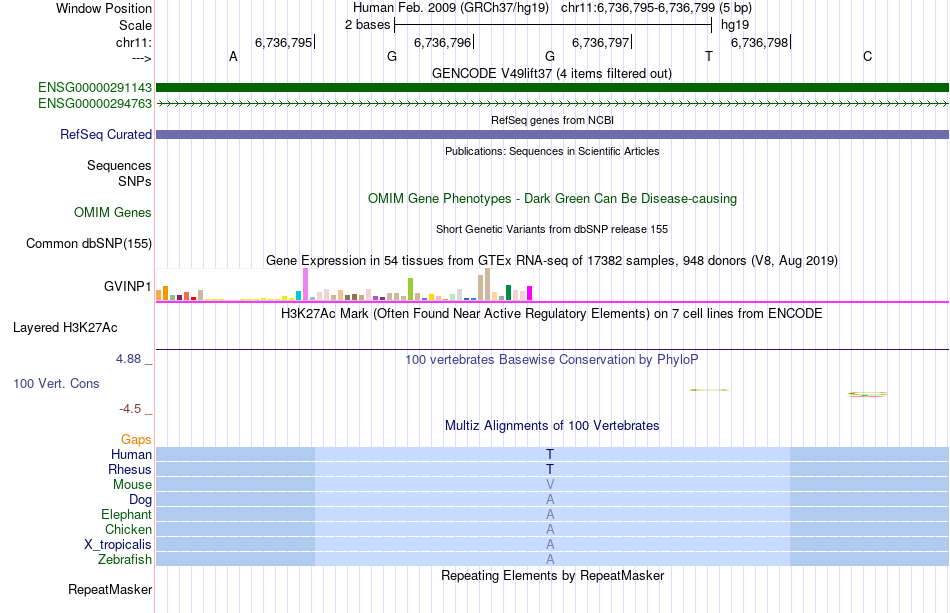Click Short Genetic Variants dbSNP title
Viewport: 950px width, 613px height.
pyautogui.click(x=552, y=229)
